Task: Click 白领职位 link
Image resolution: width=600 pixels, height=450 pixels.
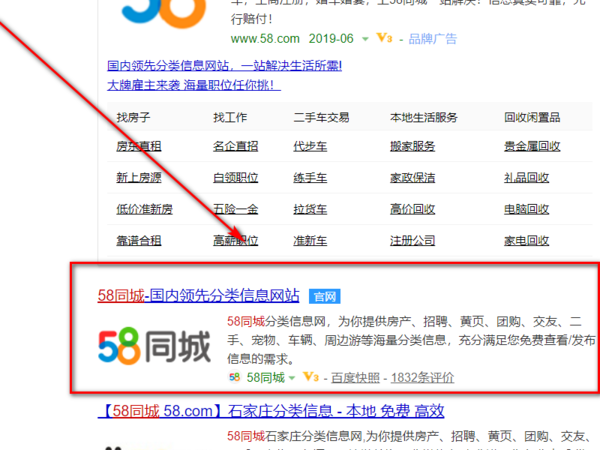Action: click(x=236, y=178)
